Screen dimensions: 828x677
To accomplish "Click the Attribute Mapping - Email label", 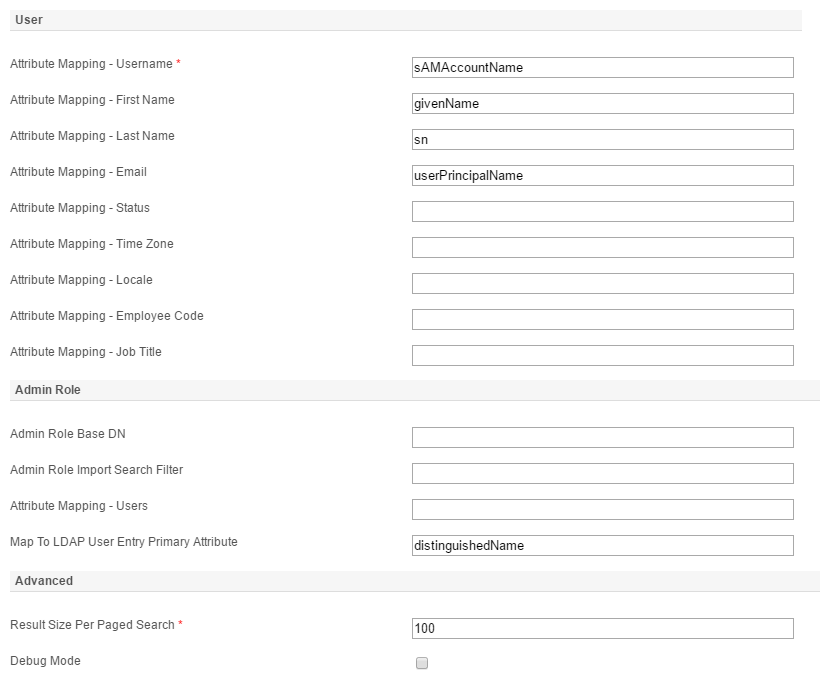I will point(78,172).
